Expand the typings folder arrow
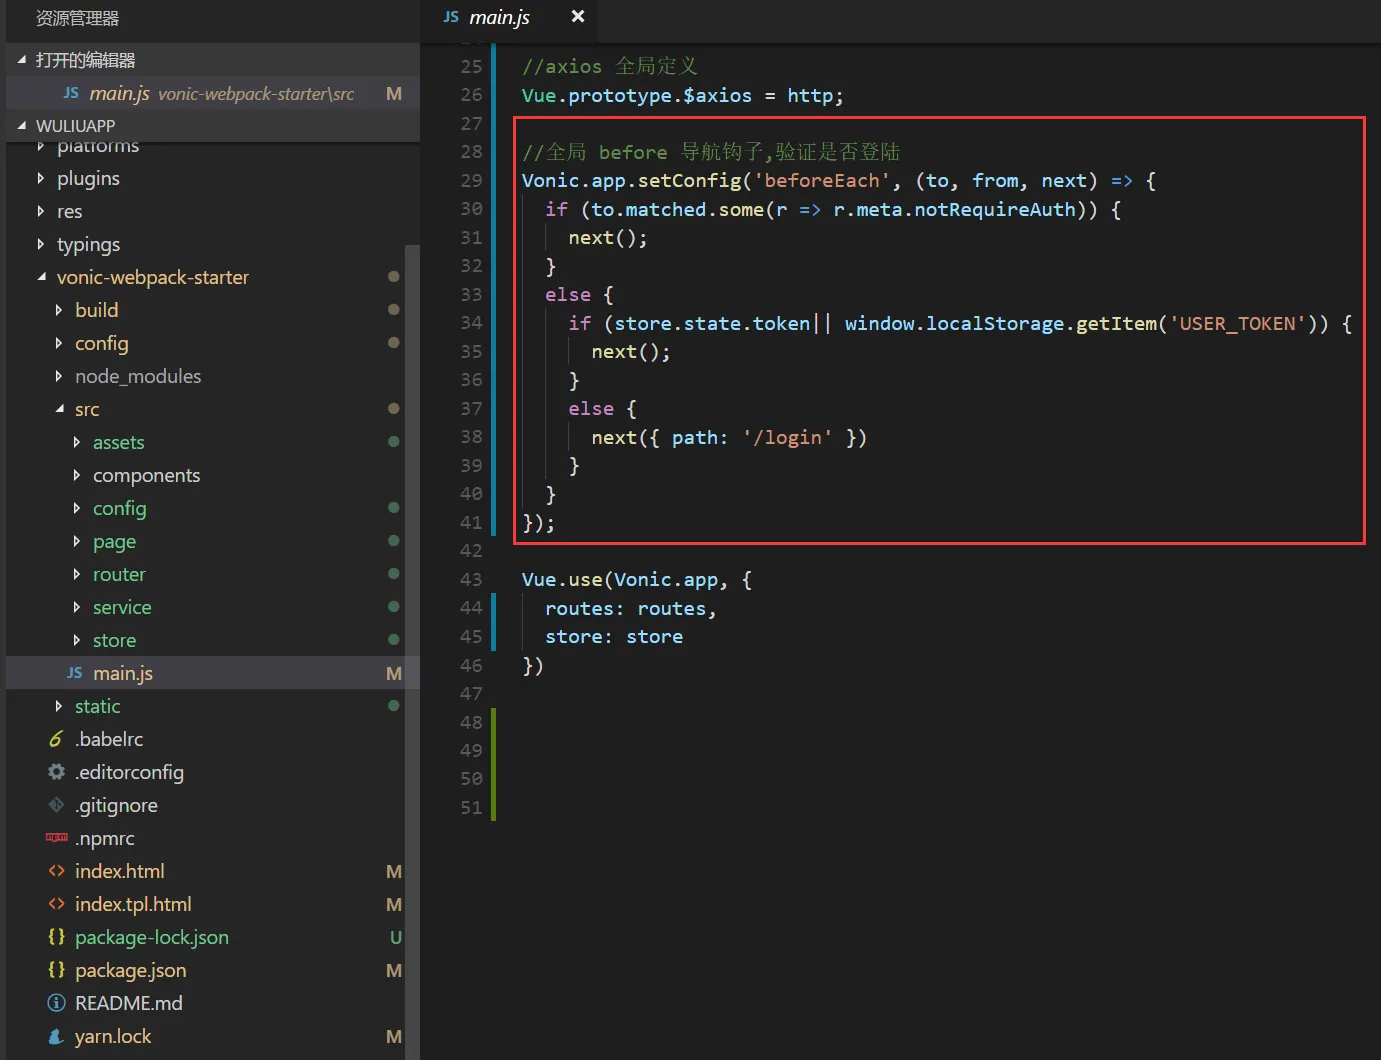1381x1060 pixels. click(x=41, y=244)
